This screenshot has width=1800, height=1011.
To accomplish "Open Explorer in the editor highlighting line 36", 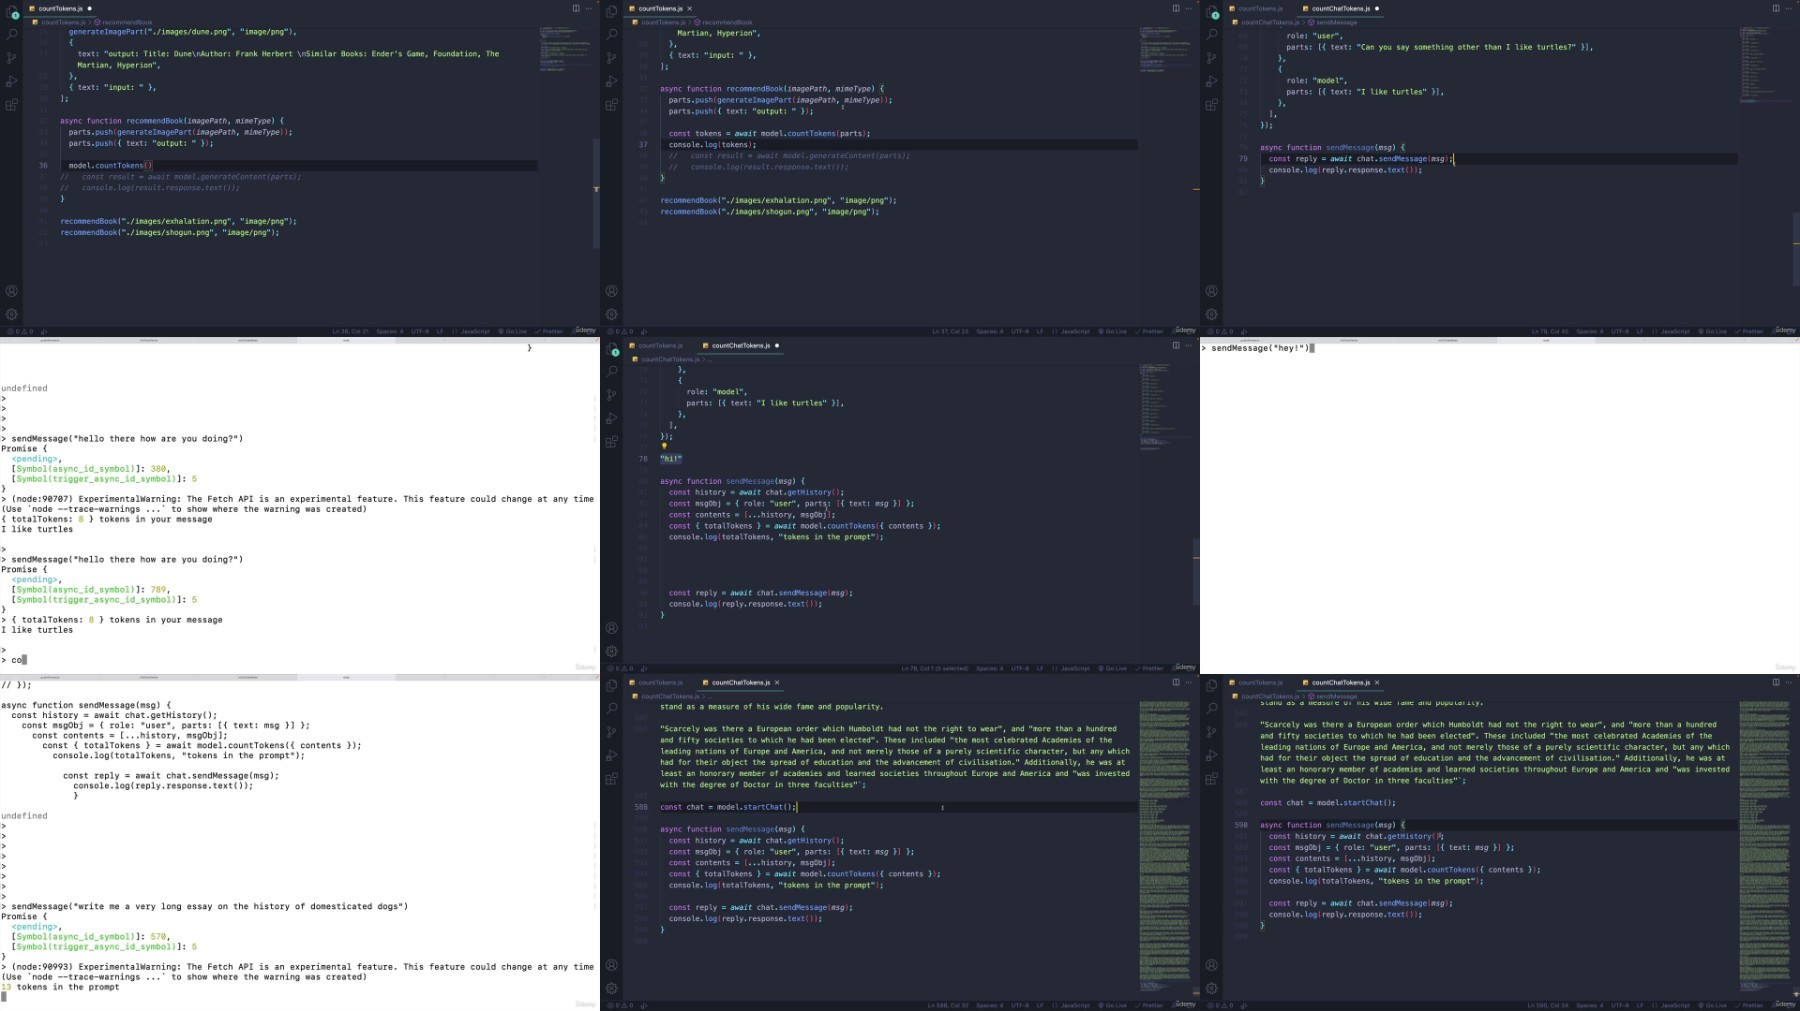I will coord(12,11).
